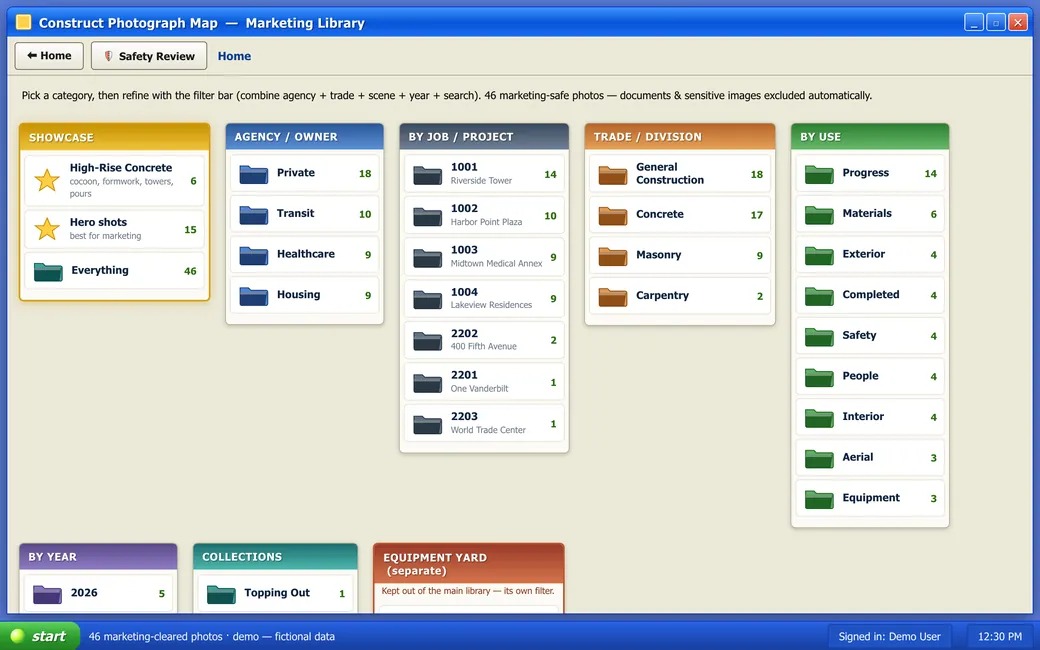Click the yellow app icon in title bar
Screen dimensions: 1040x650
tap(24, 23)
